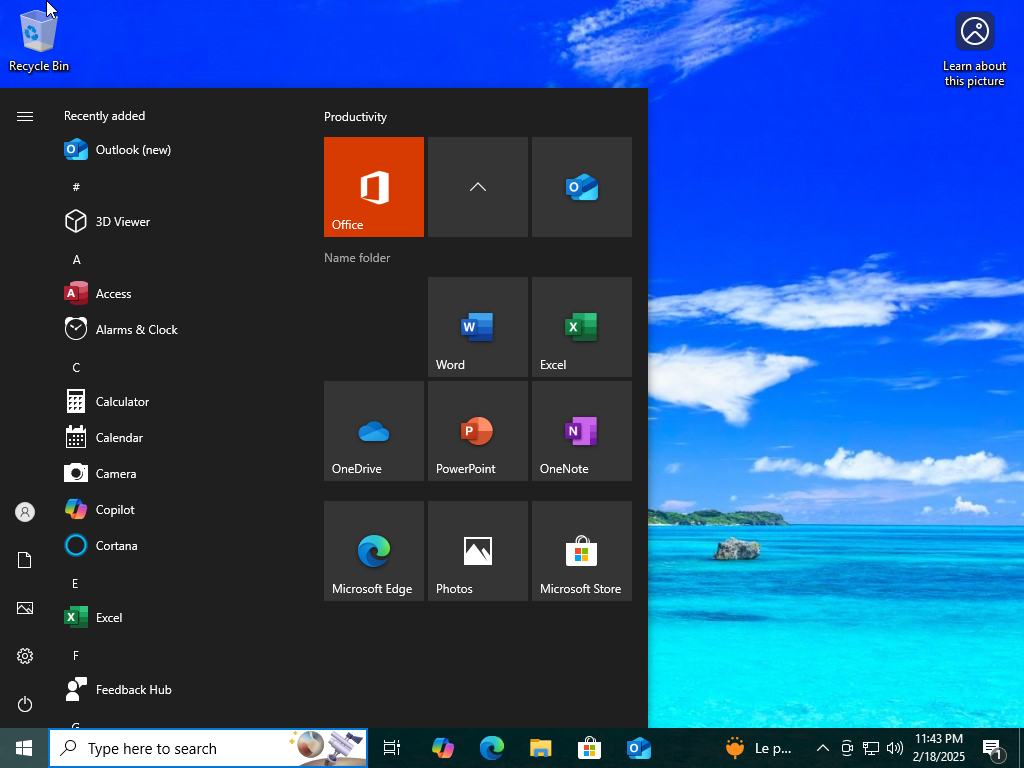Open Outlook (new) from Recently added
Screen dimensions: 1024x768
tap(176, 150)
